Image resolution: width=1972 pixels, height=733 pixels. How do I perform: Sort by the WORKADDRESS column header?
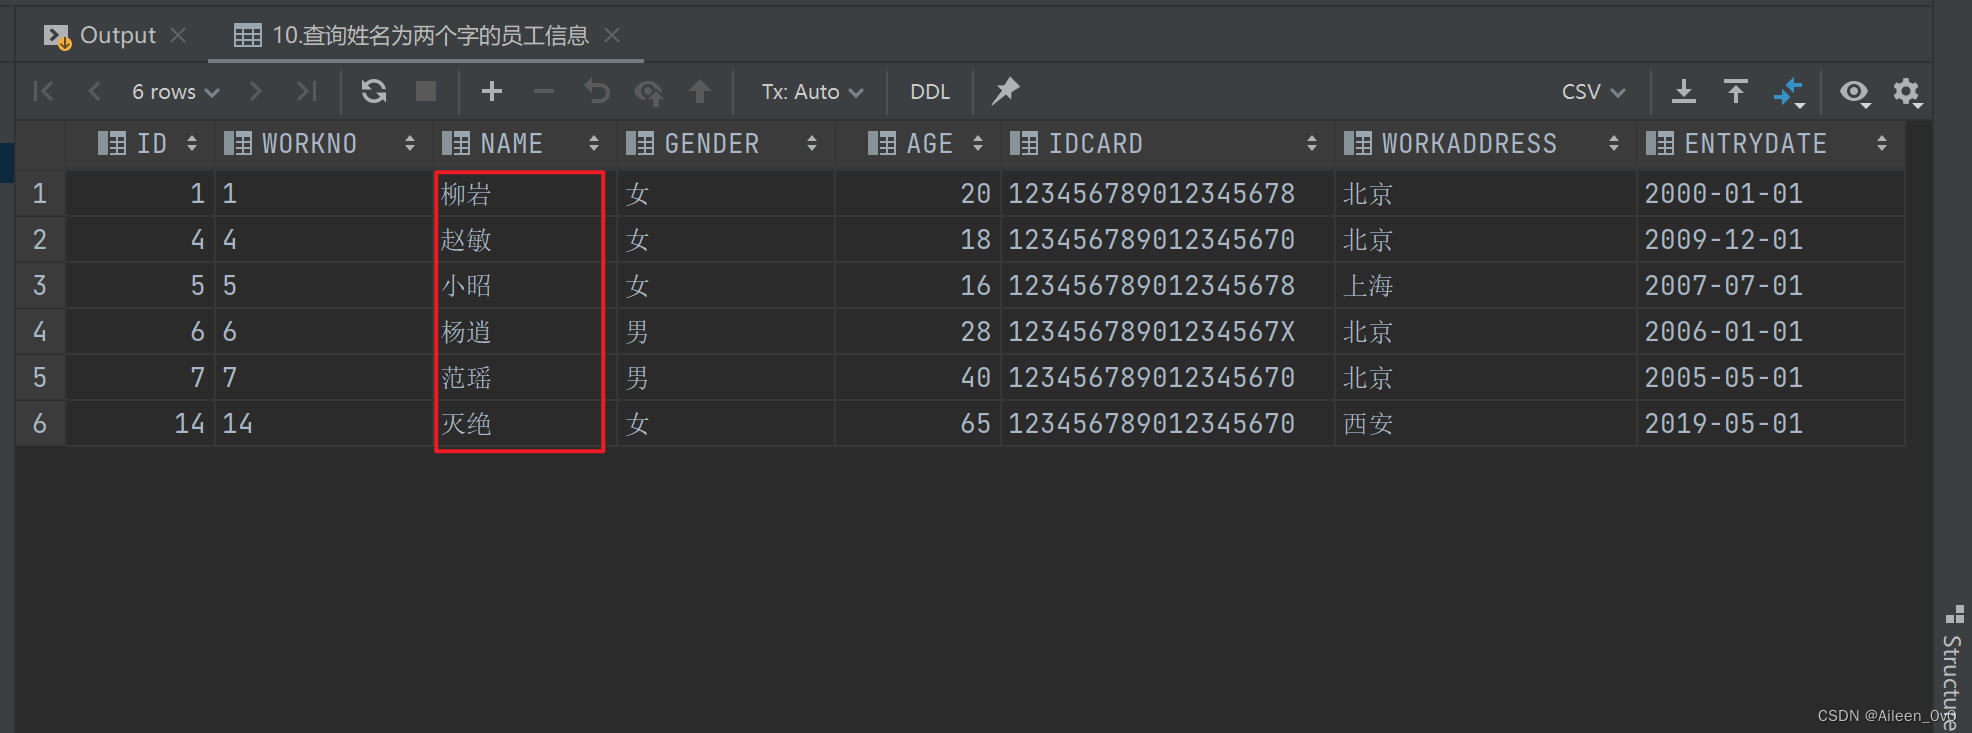coord(1484,144)
